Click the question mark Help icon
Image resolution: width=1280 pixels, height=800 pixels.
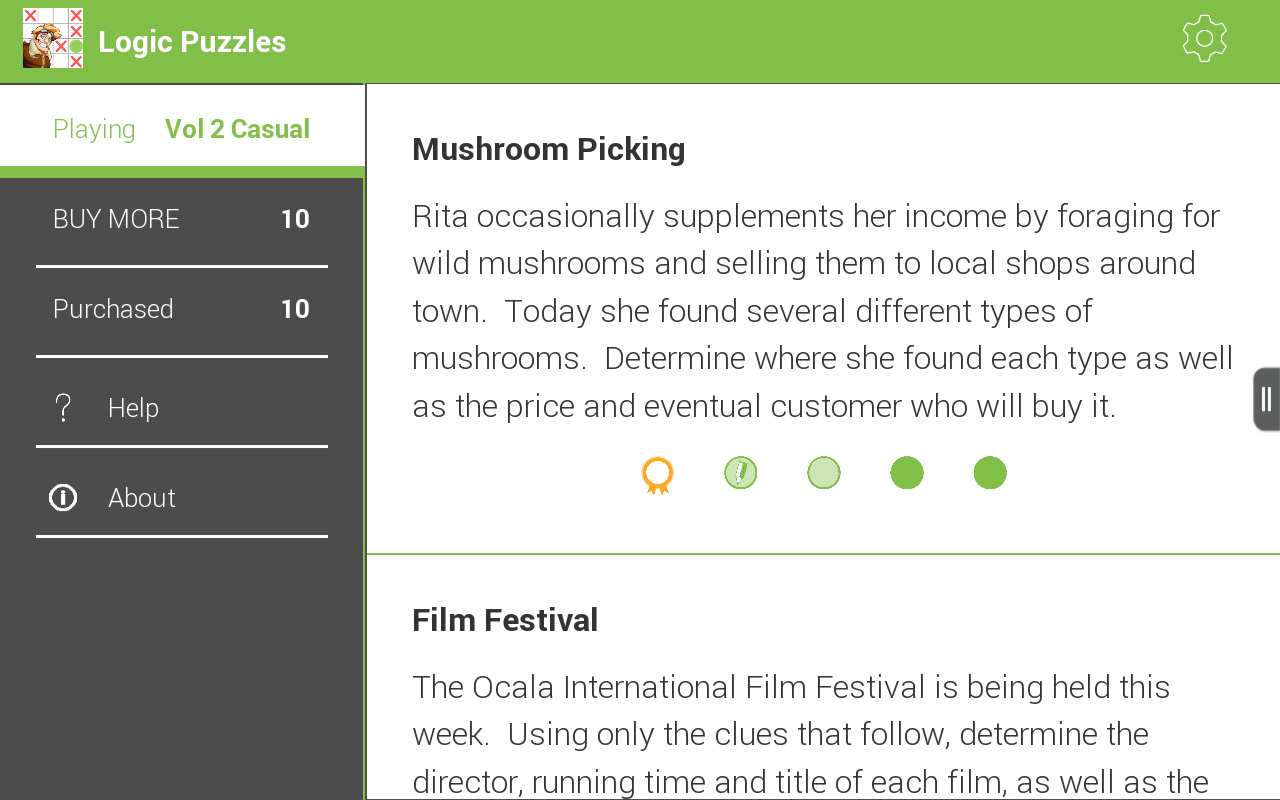(x=63, y=408)
